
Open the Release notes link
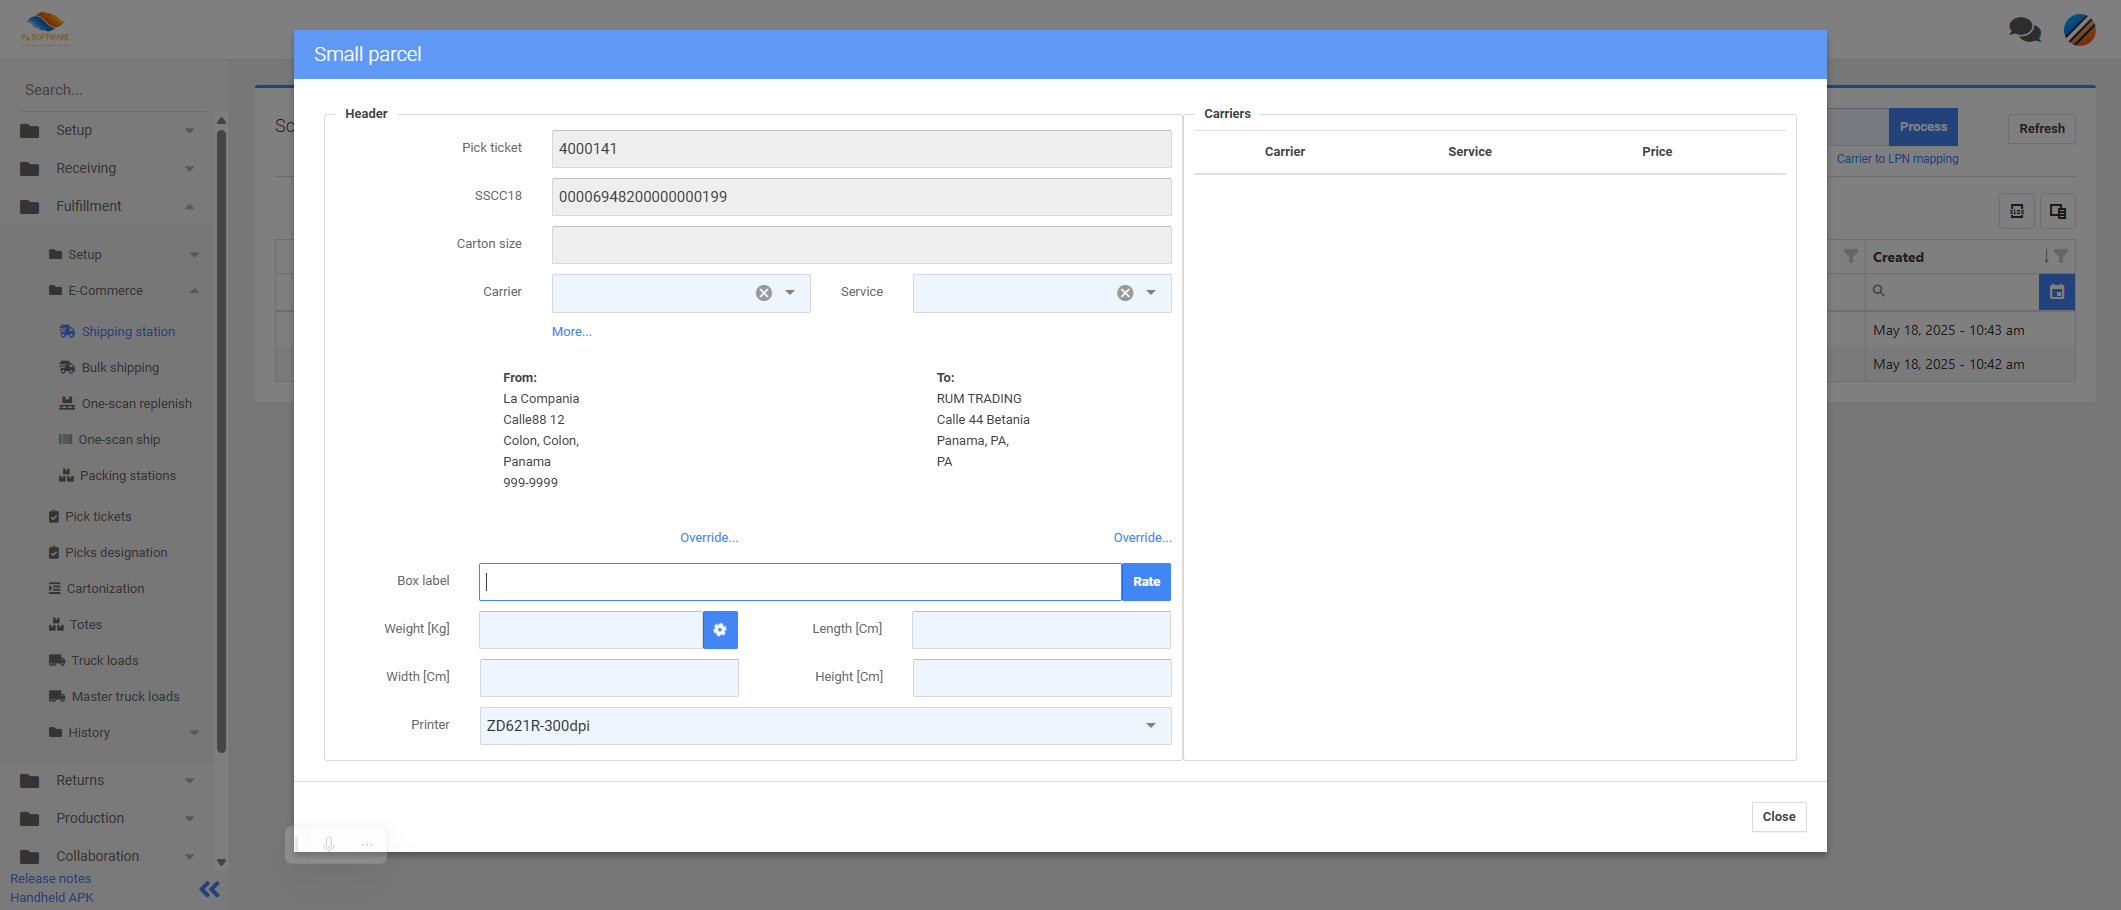pos(50,879)
